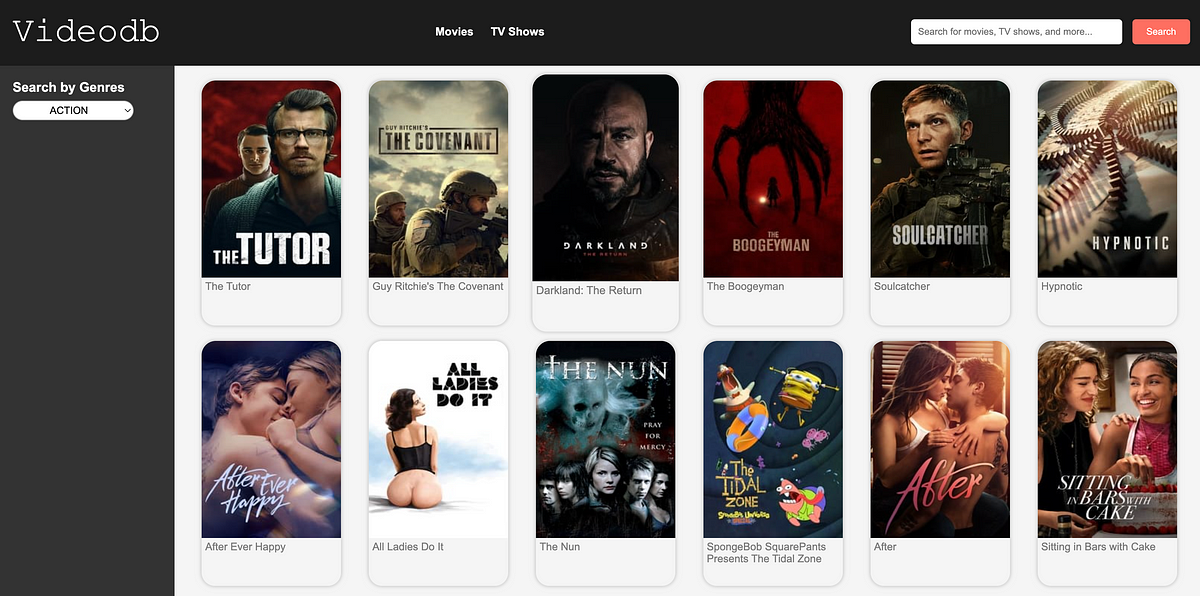Open the After movie poster
The width and height of the screenshot is (1200, 596).
click(940, 440)
